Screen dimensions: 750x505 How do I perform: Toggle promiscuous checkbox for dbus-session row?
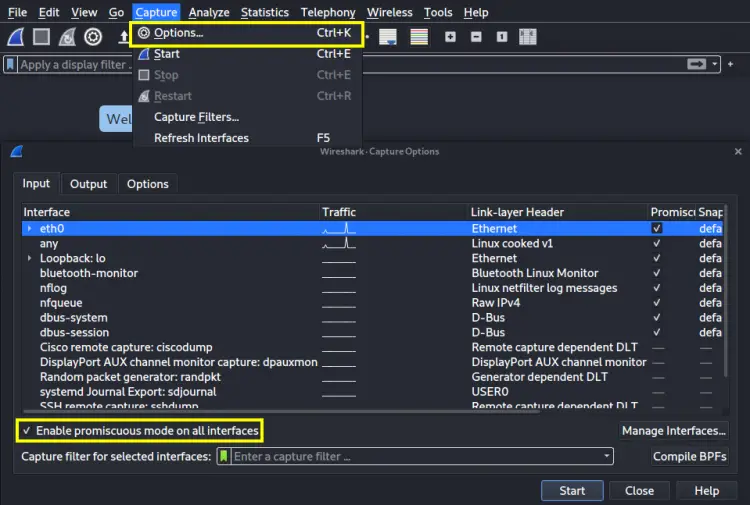click(657, 332)
